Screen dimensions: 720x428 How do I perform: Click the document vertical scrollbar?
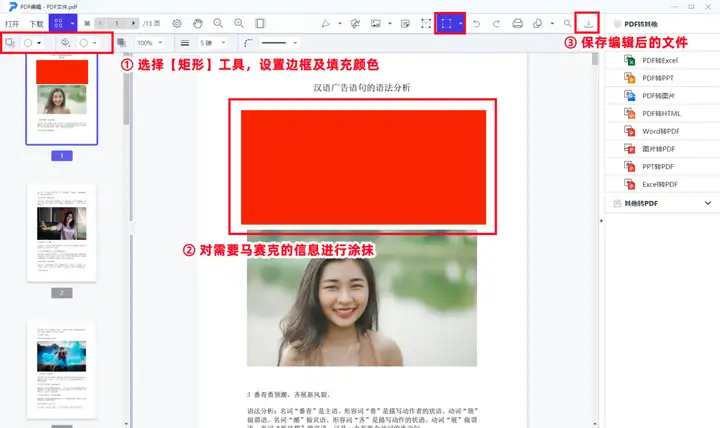coord(595,59)
